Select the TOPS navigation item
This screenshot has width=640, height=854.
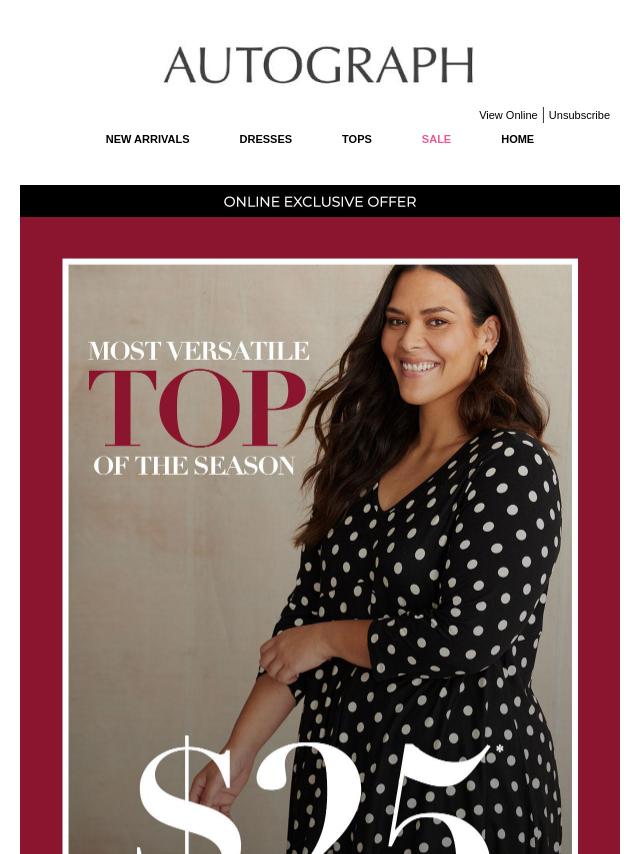[x=356, y=139]
